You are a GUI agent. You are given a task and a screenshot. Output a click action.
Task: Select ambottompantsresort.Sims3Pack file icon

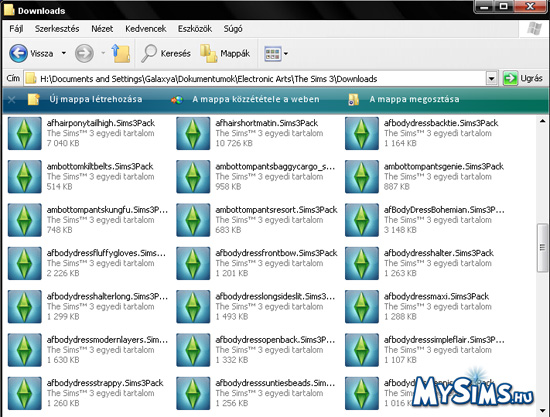193,220
